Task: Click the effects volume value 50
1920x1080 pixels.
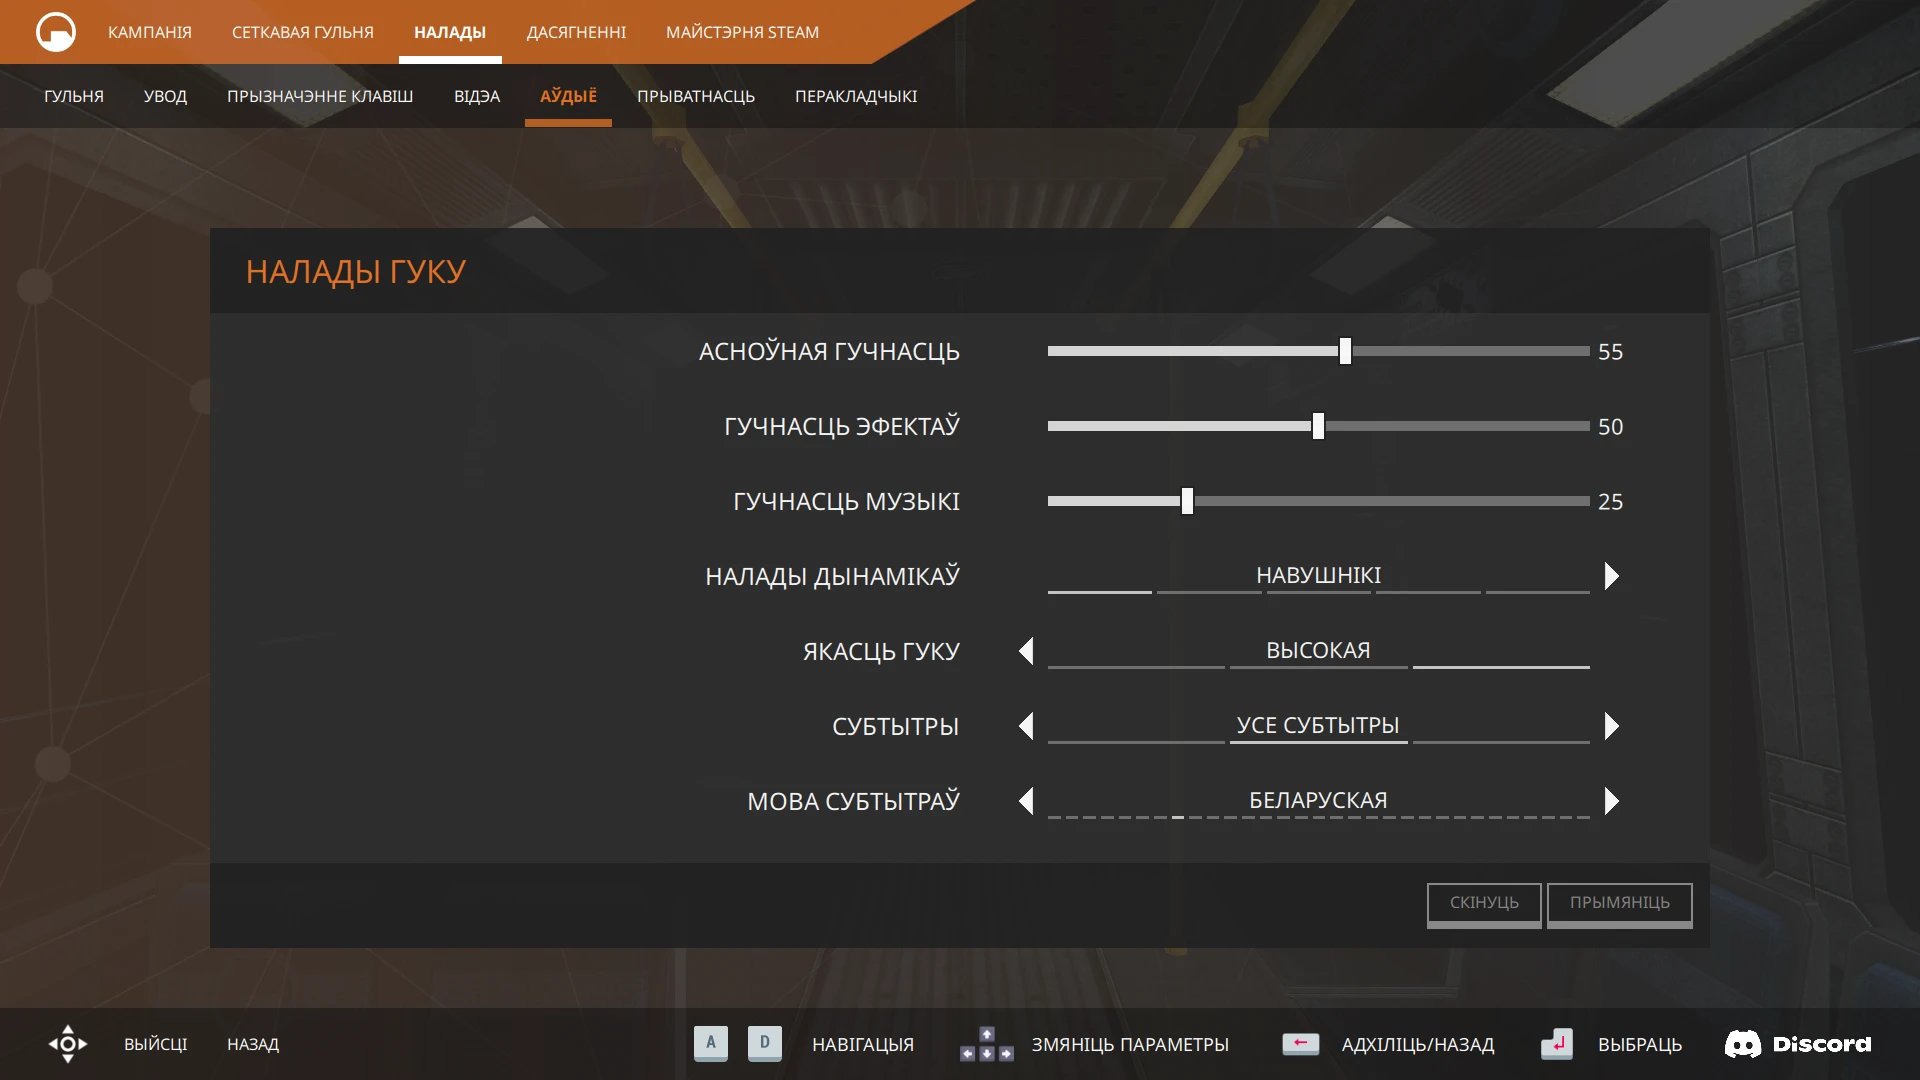Action: [x=1610, y=427]
